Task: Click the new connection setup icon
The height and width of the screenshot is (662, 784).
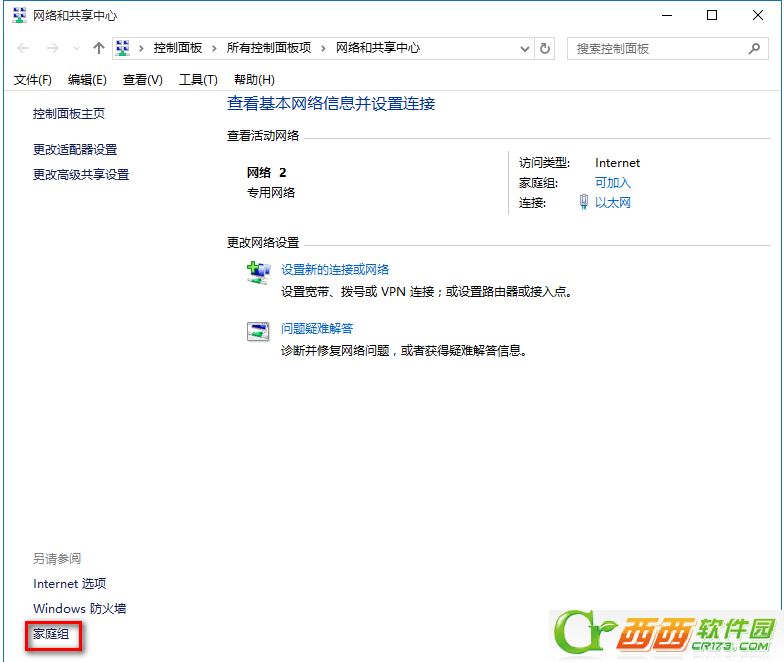Action: [258, 273]
